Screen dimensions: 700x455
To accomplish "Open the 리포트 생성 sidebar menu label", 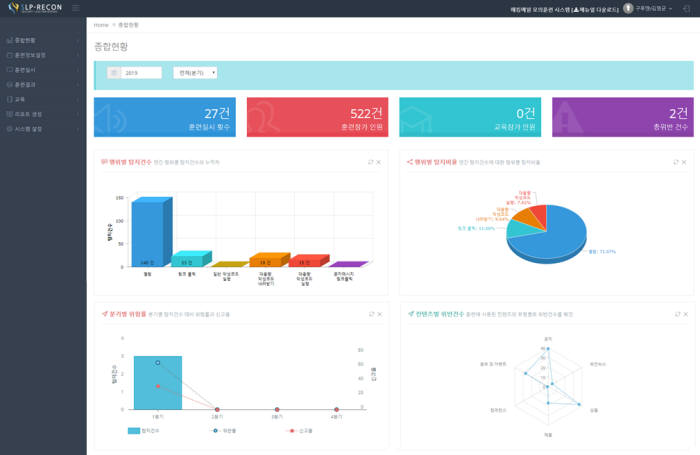I will [28, 114].
